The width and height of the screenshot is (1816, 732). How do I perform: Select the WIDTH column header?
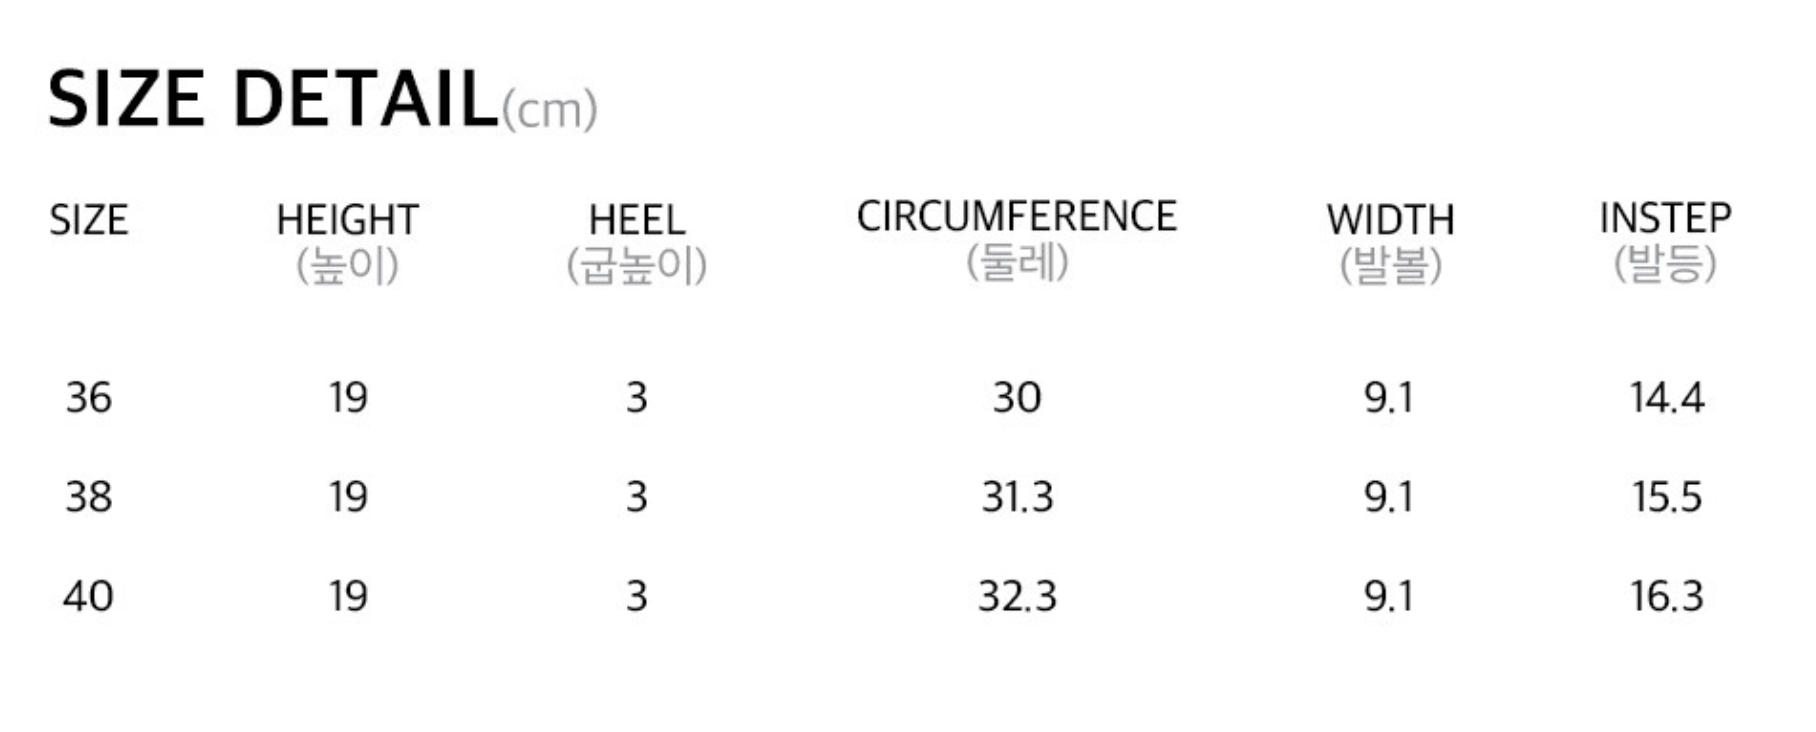click(1390, 220)
